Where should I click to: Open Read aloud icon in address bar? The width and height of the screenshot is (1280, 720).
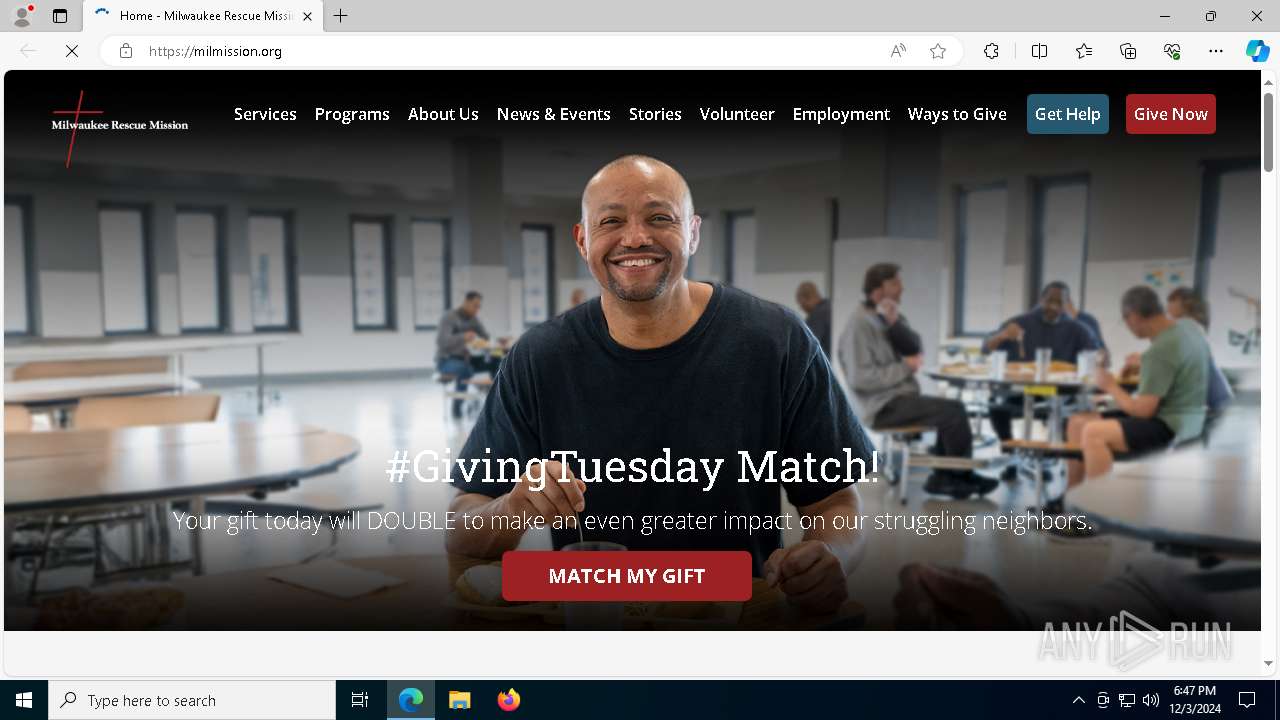coord(898,51)
